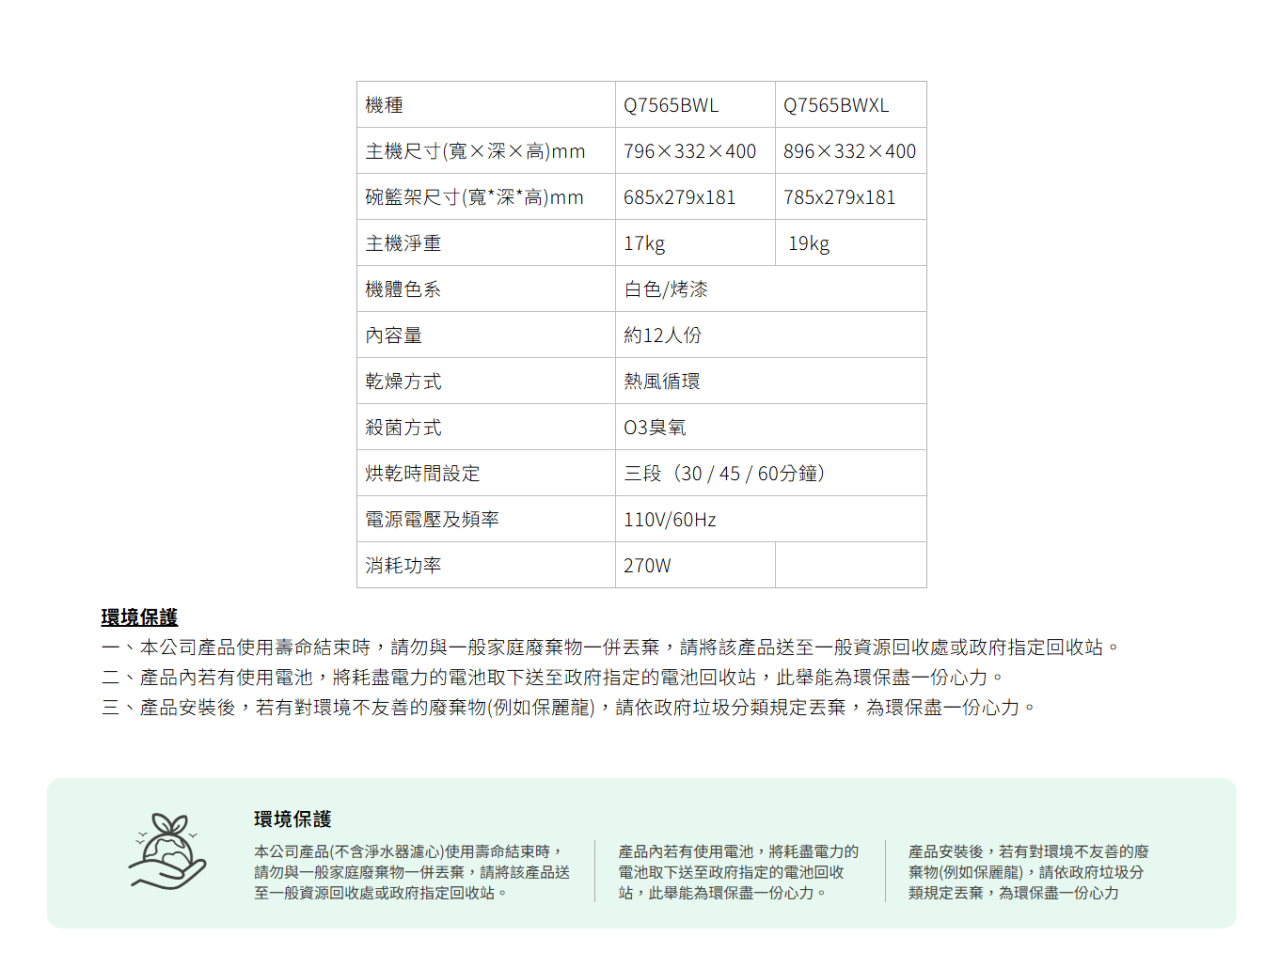Click the 碗籃架尺寸 row label
The image size is (1280, 967).
pos(474,197)
